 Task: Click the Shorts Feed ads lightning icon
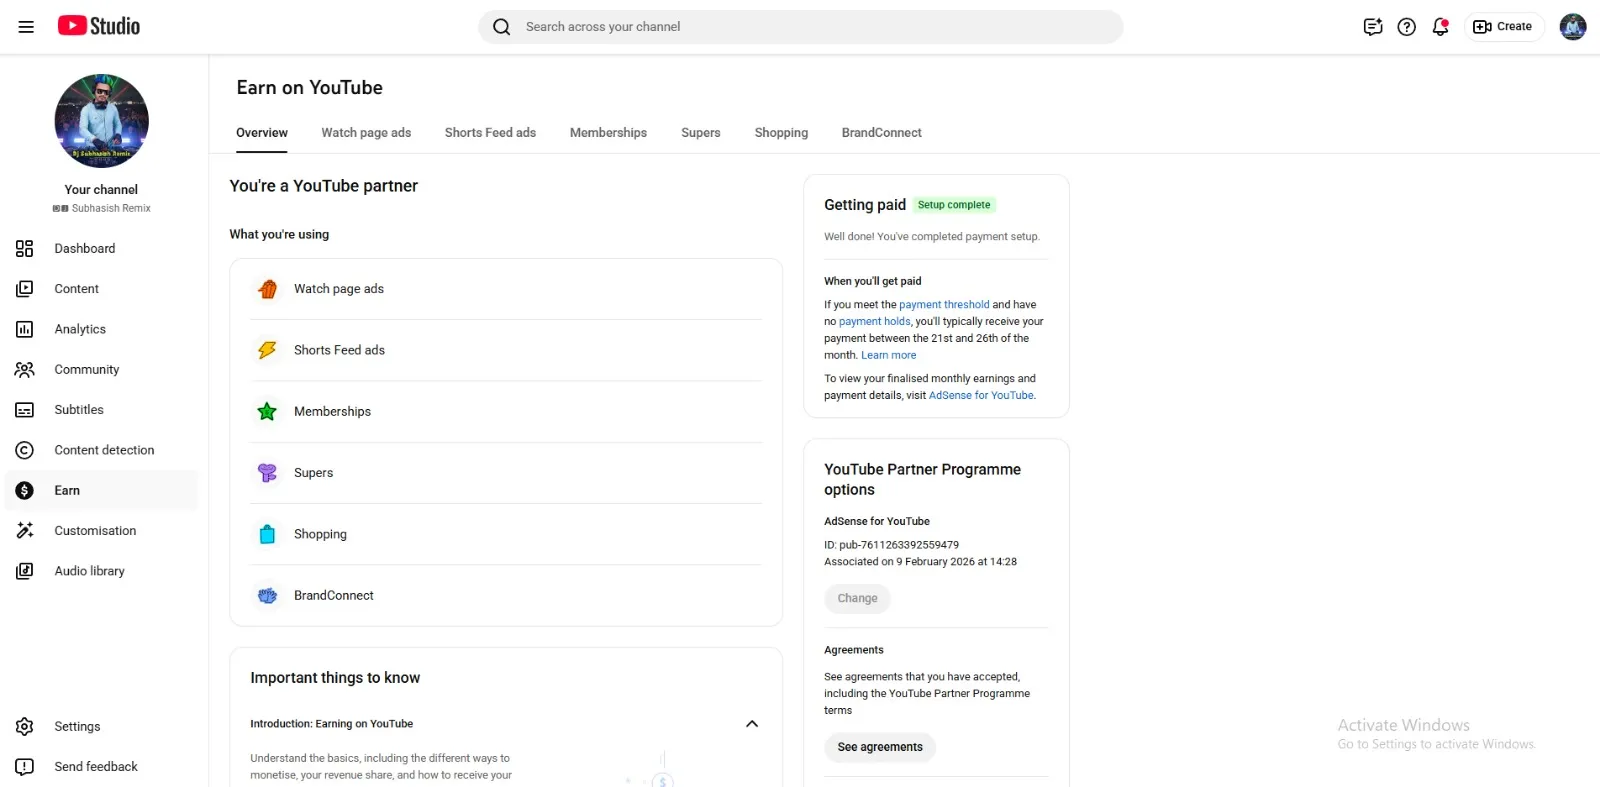(267, 350)
